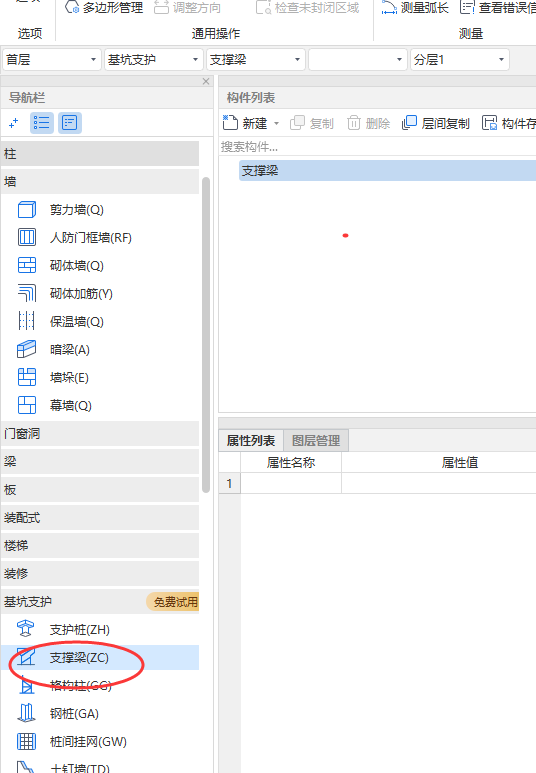536x773 pixels.
Task: Open the 支撑梁 component type dropdown
Action: 256,60
